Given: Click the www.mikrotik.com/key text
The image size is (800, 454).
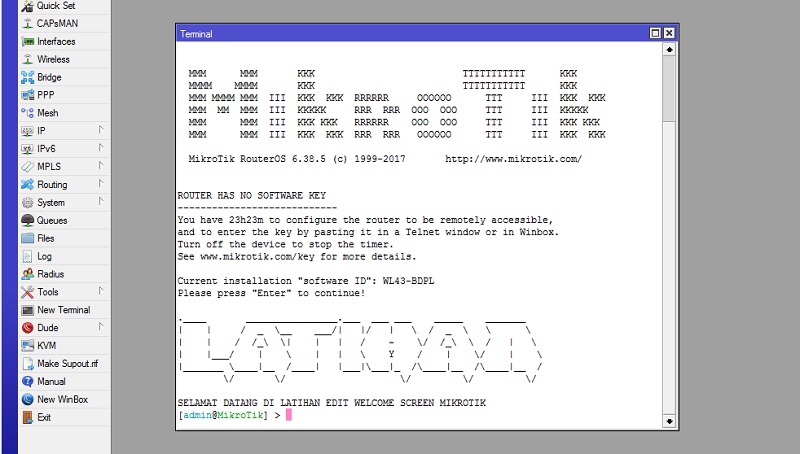Looking at the screenshot, I should (x=257, y=256).
